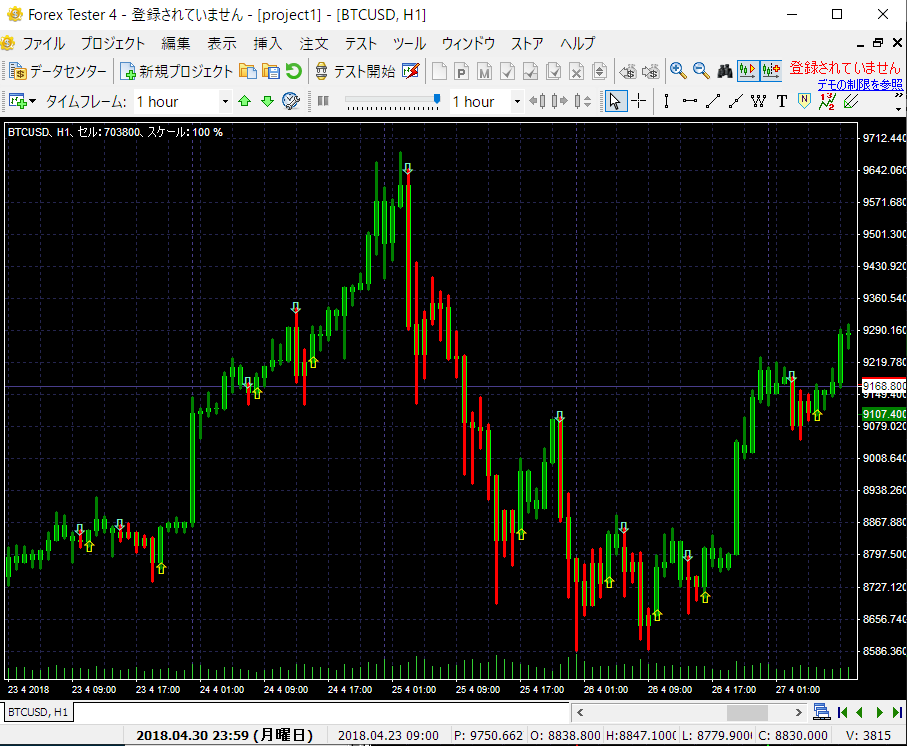Click the pause test button
This screenshot has height=746, width=907.
[323, 101]
